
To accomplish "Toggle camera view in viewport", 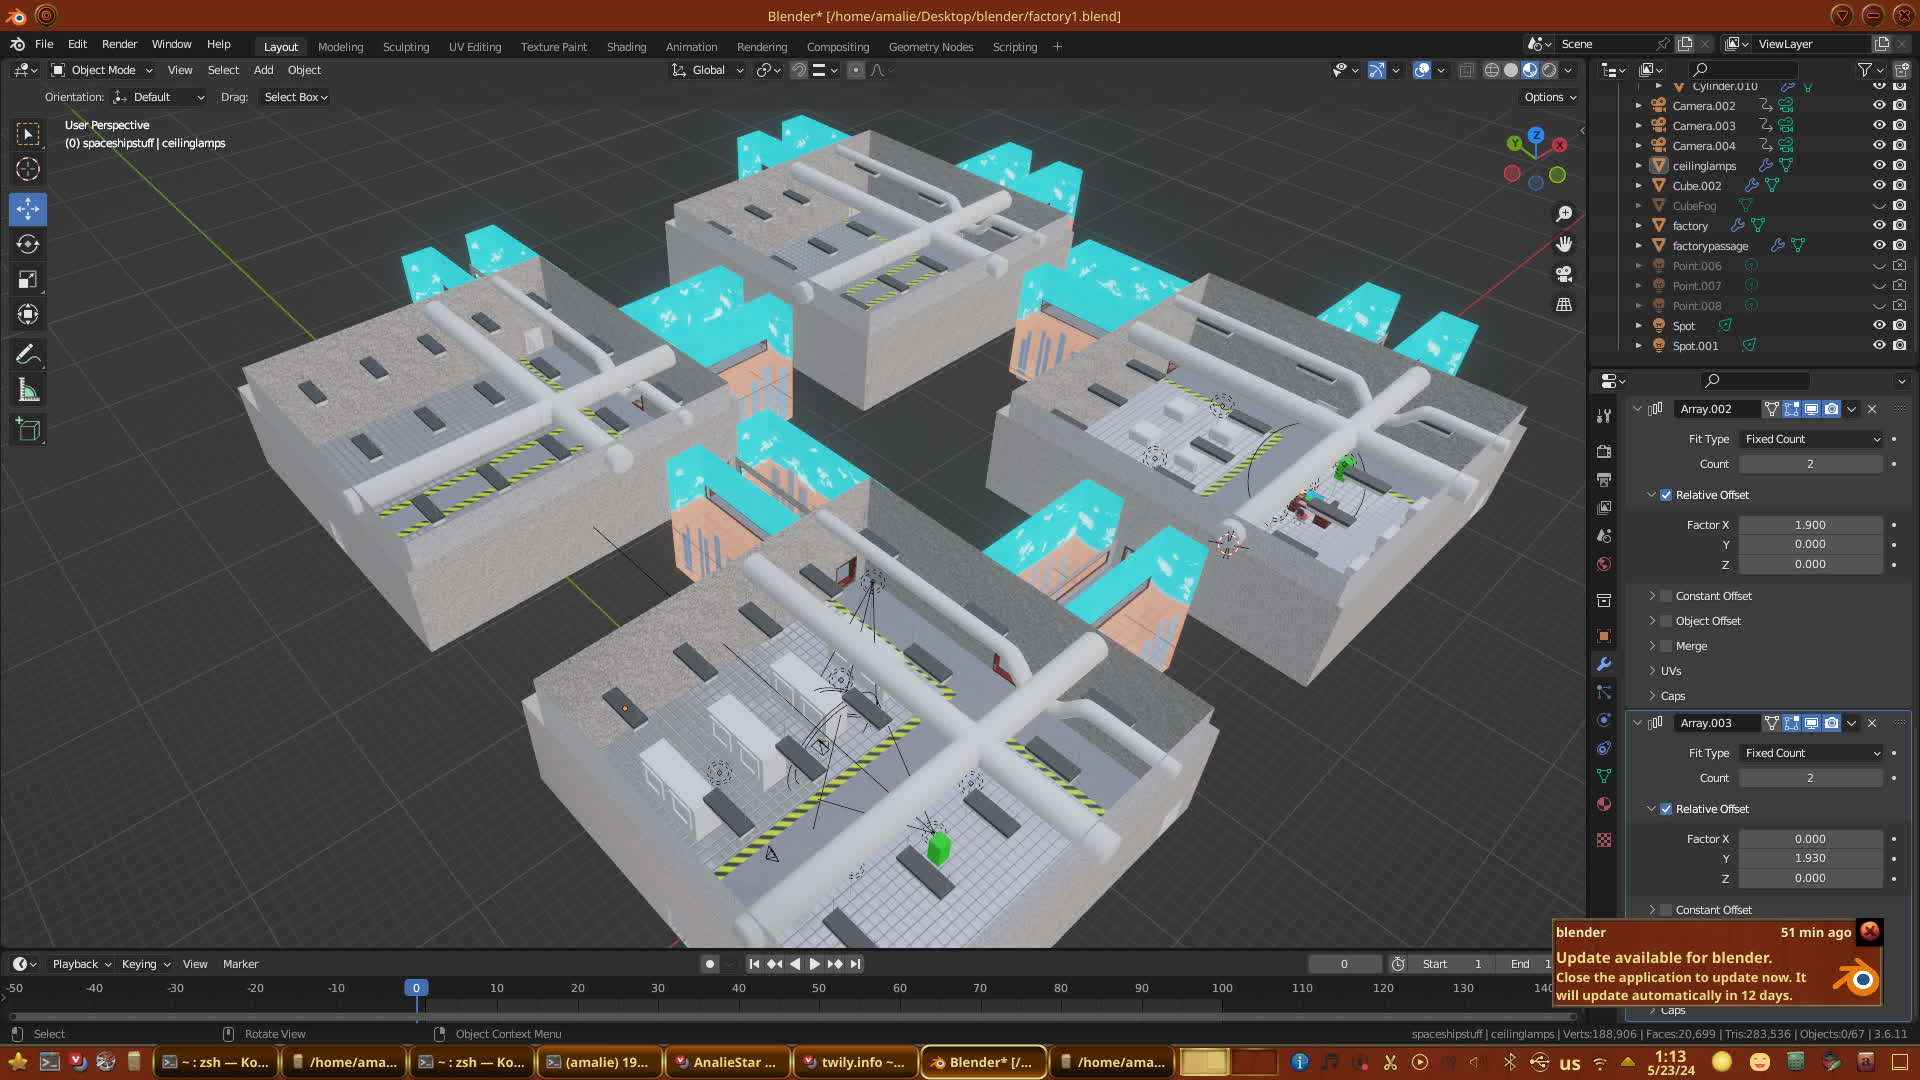I will tap(1564, 274).
